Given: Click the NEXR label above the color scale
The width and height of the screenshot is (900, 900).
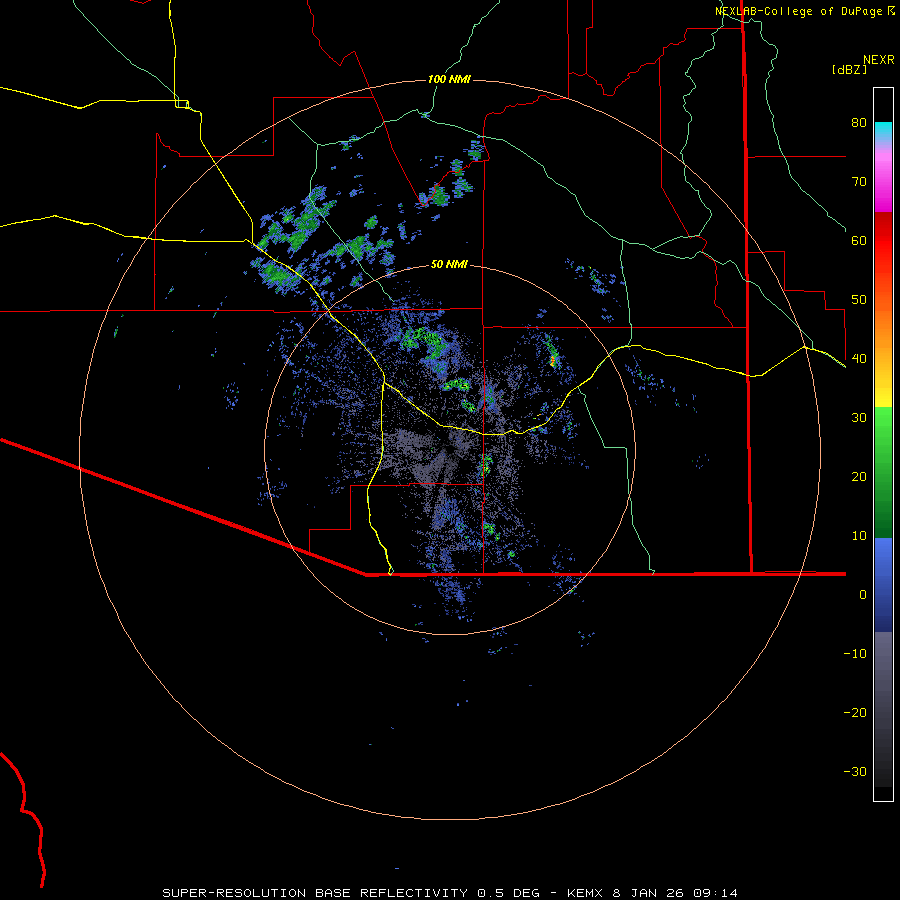Looking at the screenshot, I should pyautogui.click(x=879, y=60).
